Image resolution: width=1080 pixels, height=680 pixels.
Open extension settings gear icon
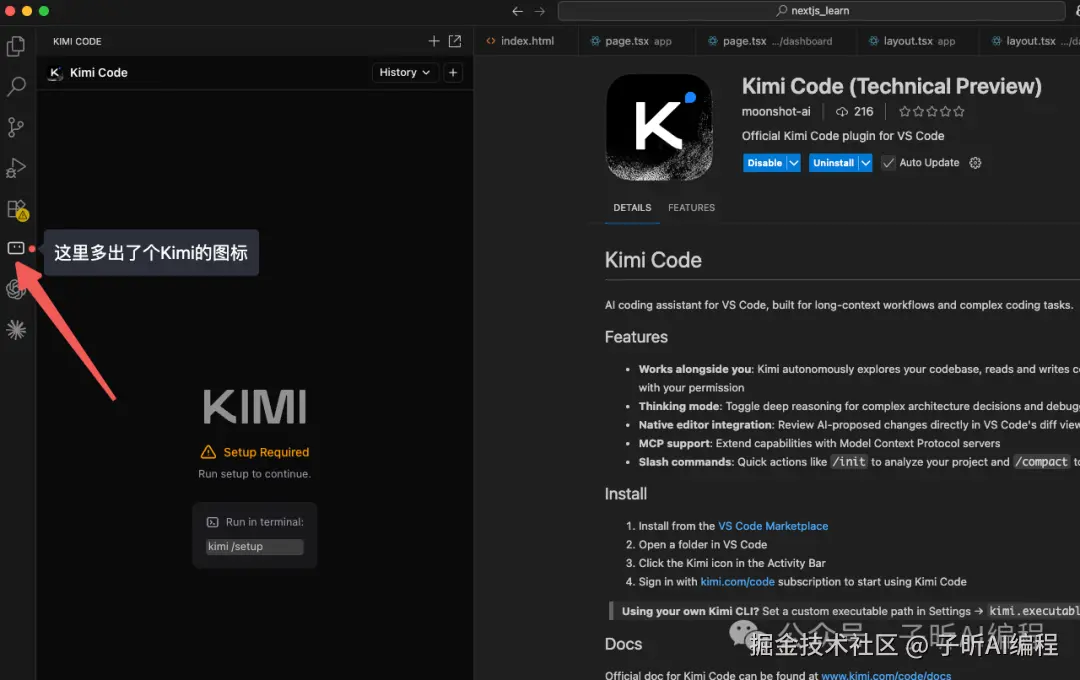point(975,163)
